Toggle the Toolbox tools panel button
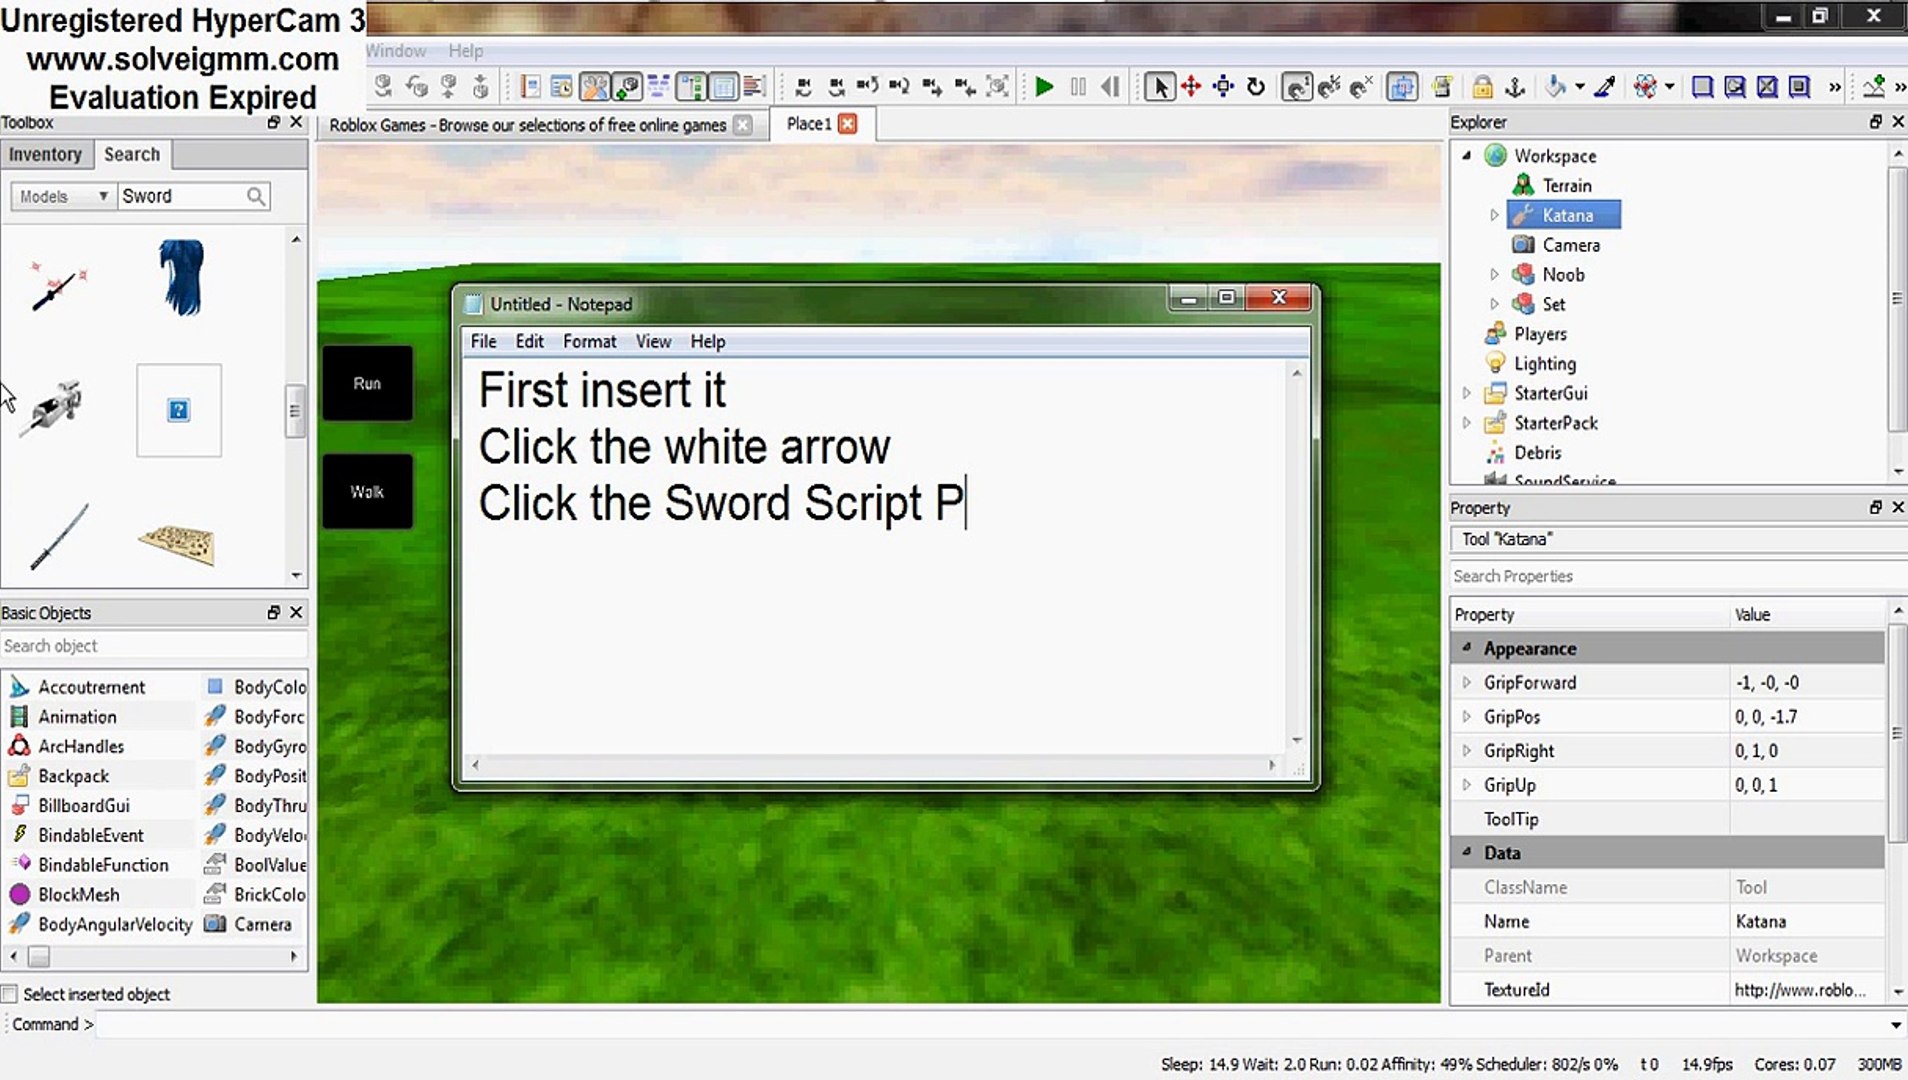 [x=594, y=87]
